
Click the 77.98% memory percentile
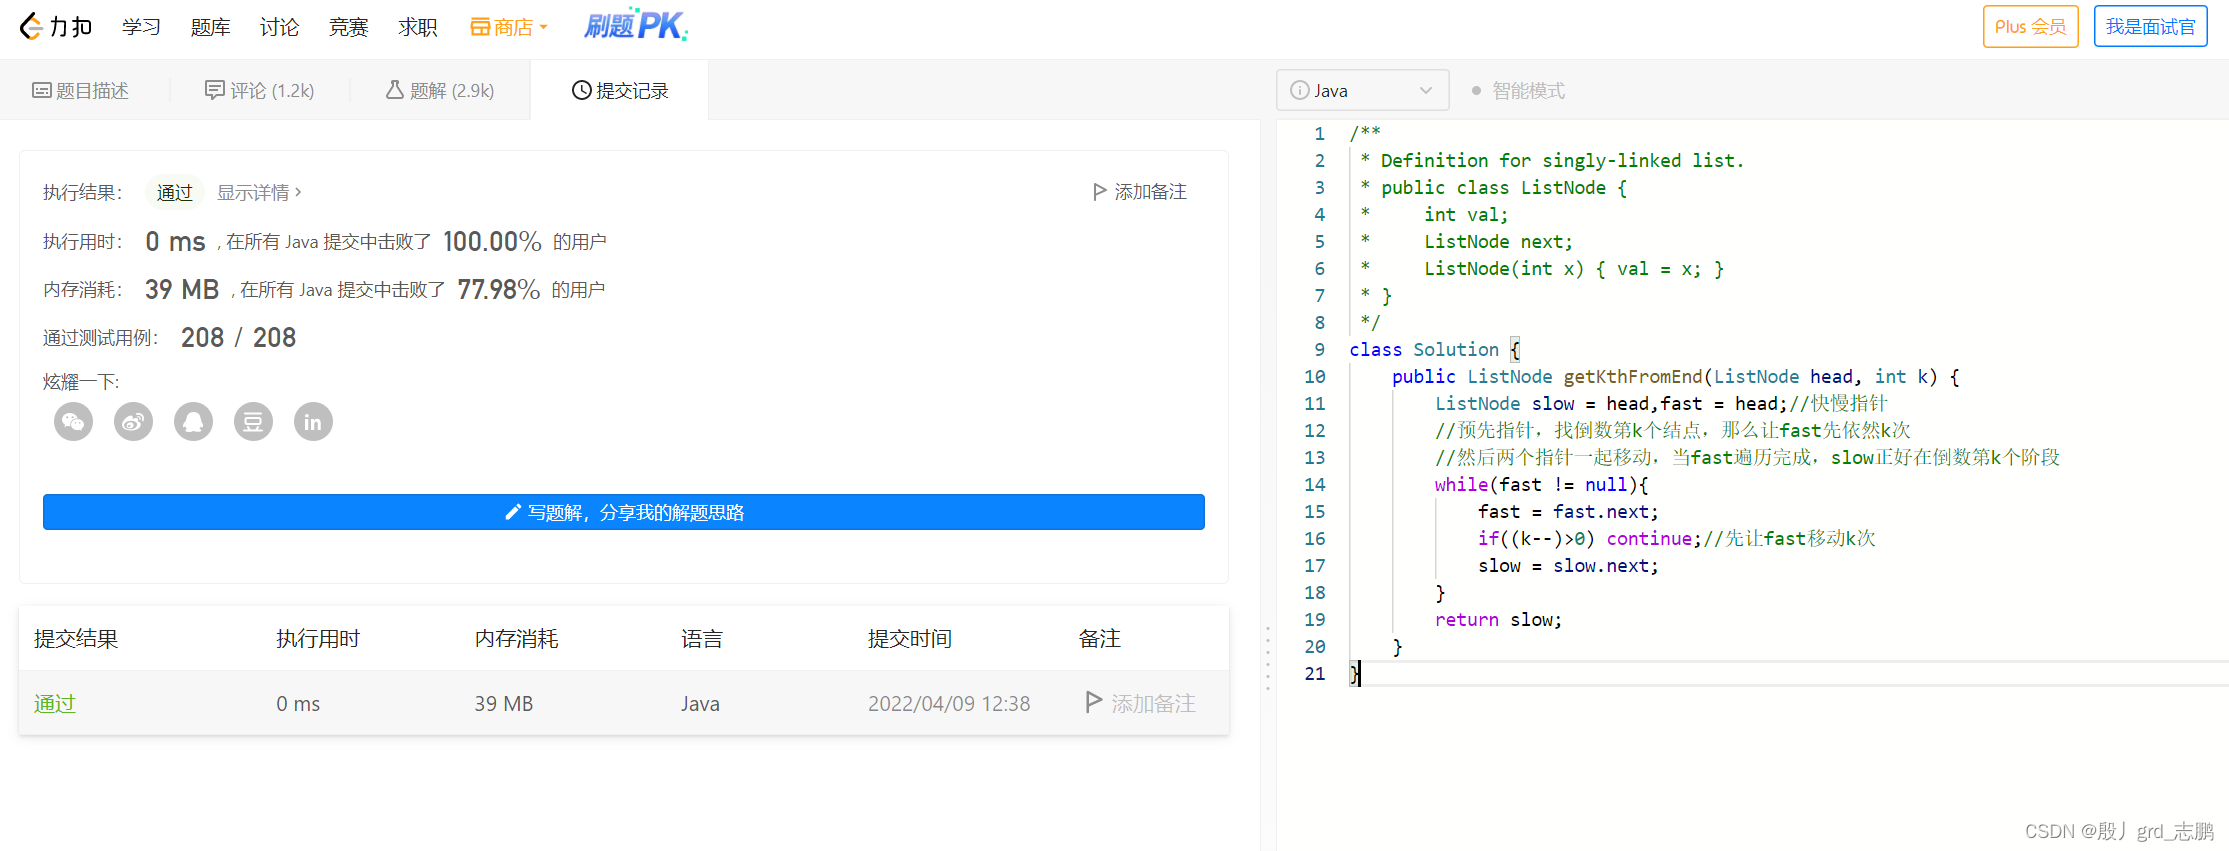pos(498,289)
